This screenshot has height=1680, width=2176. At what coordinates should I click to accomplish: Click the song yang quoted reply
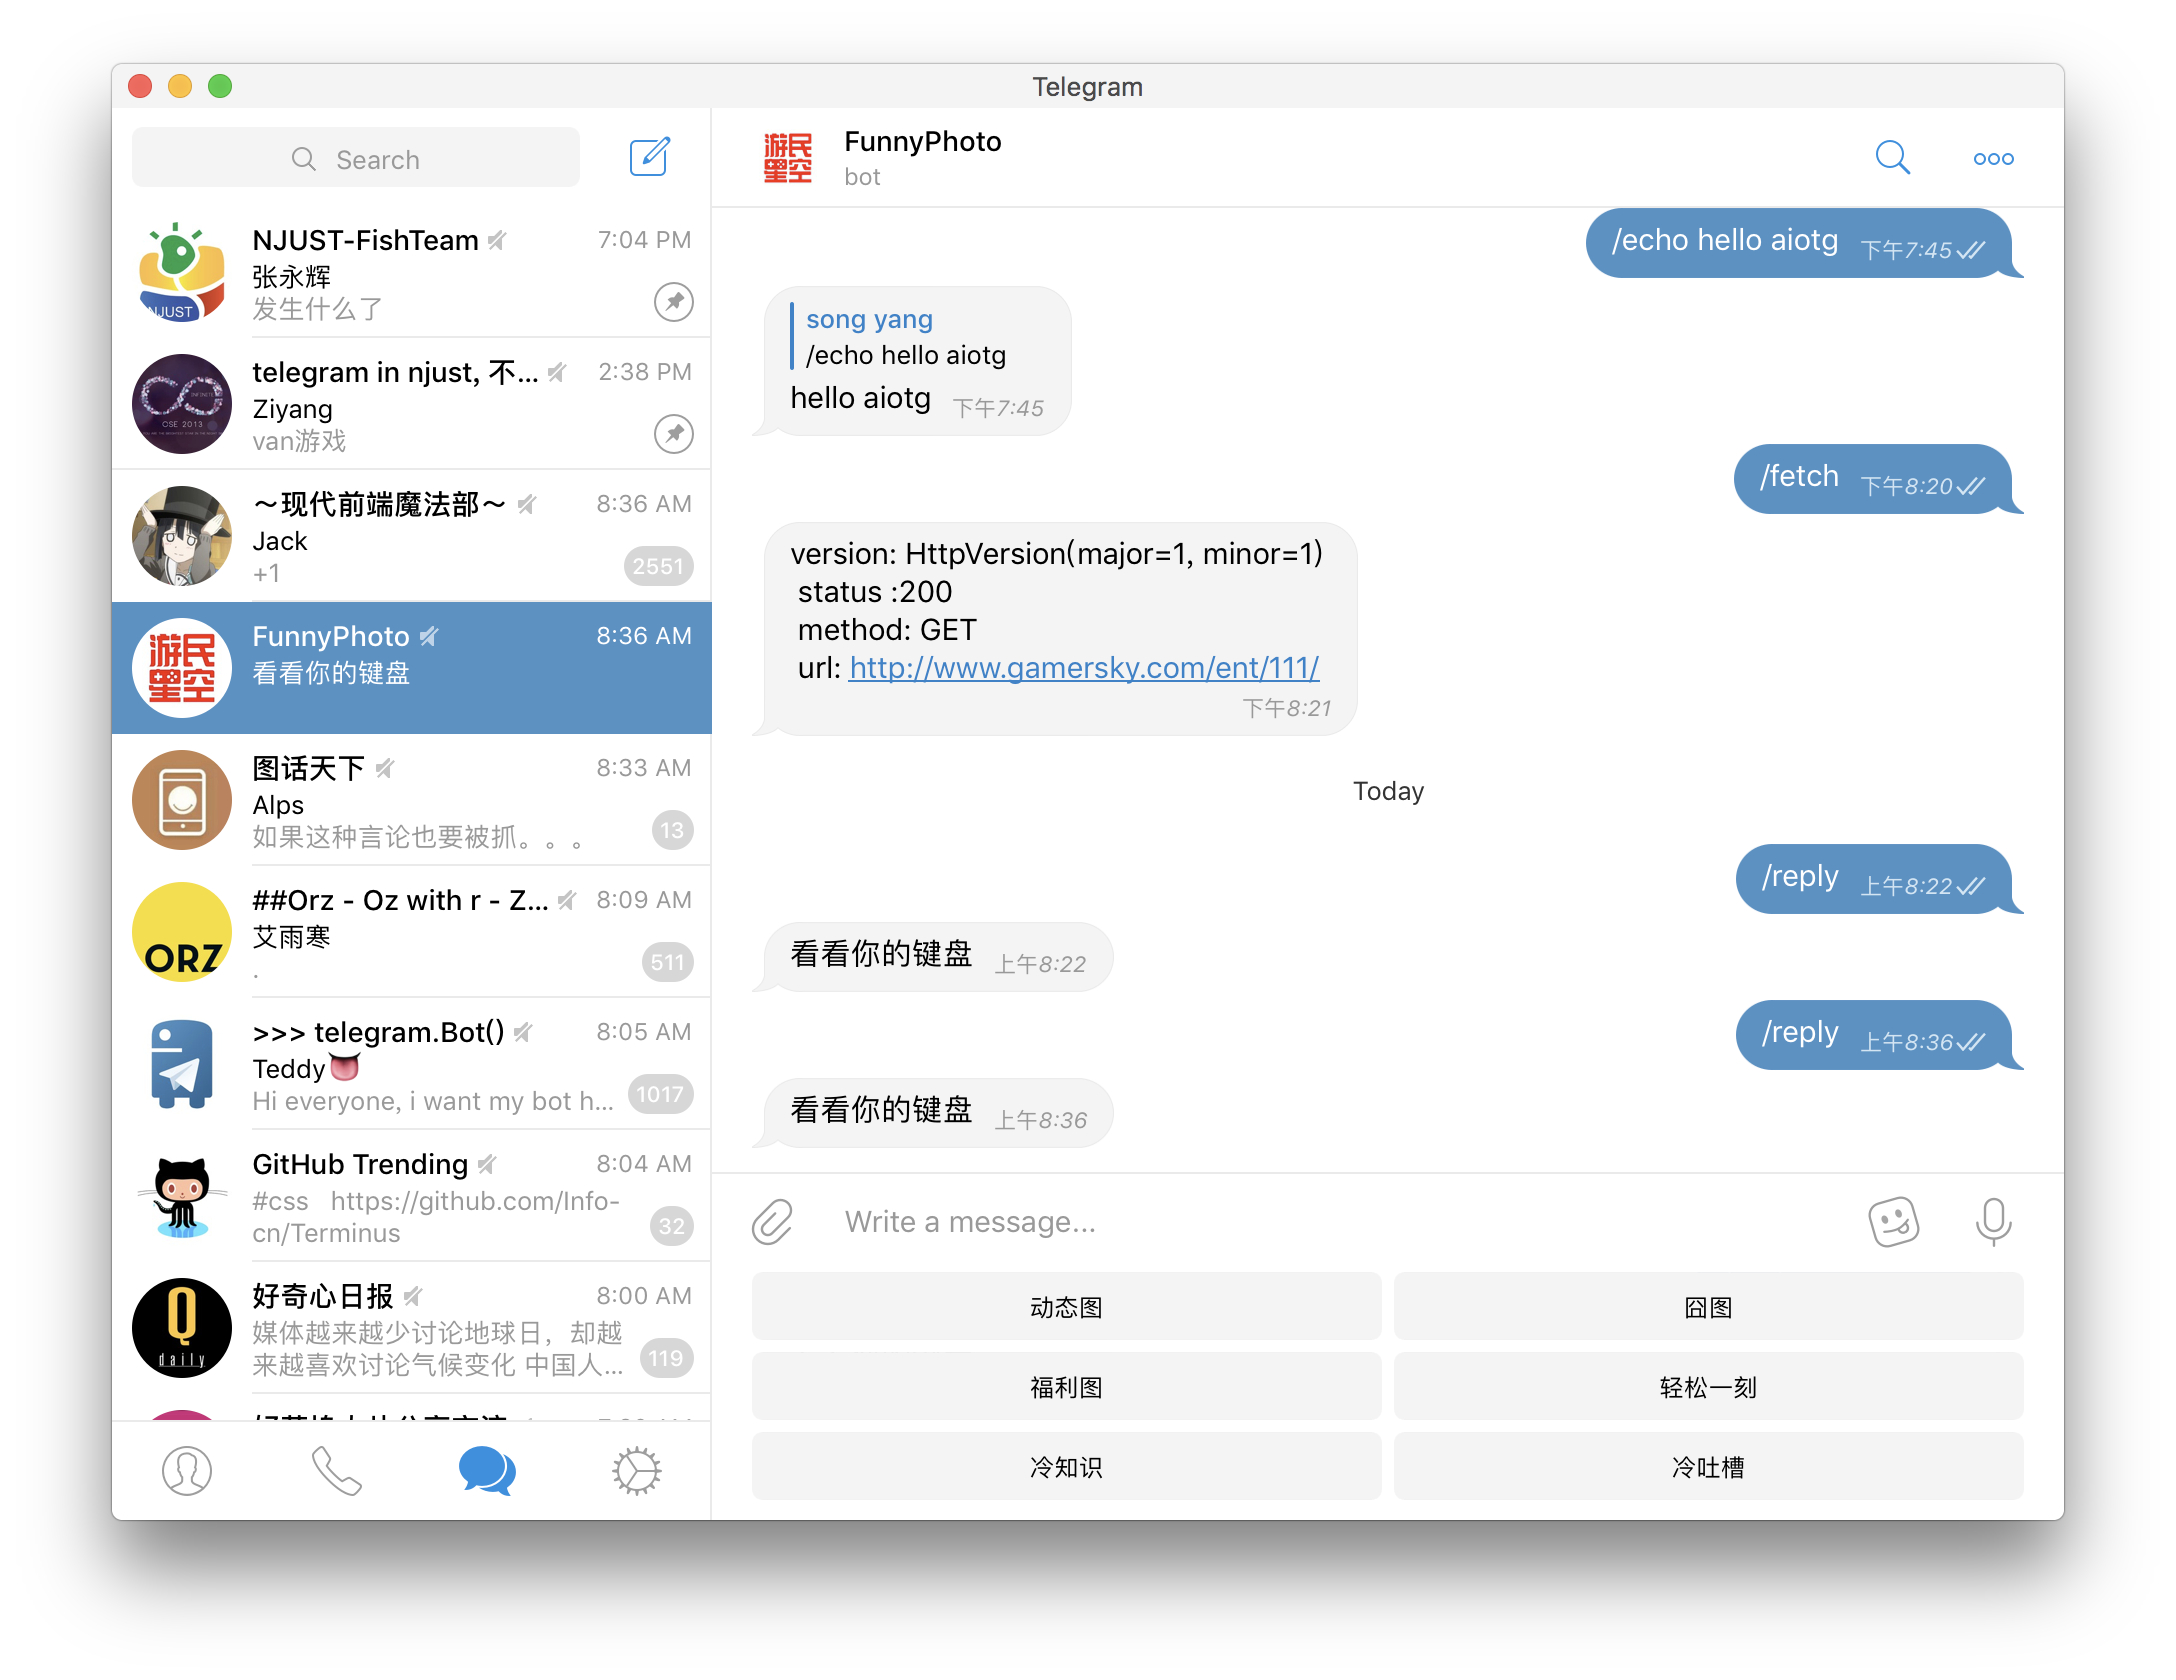click(898, 337)
